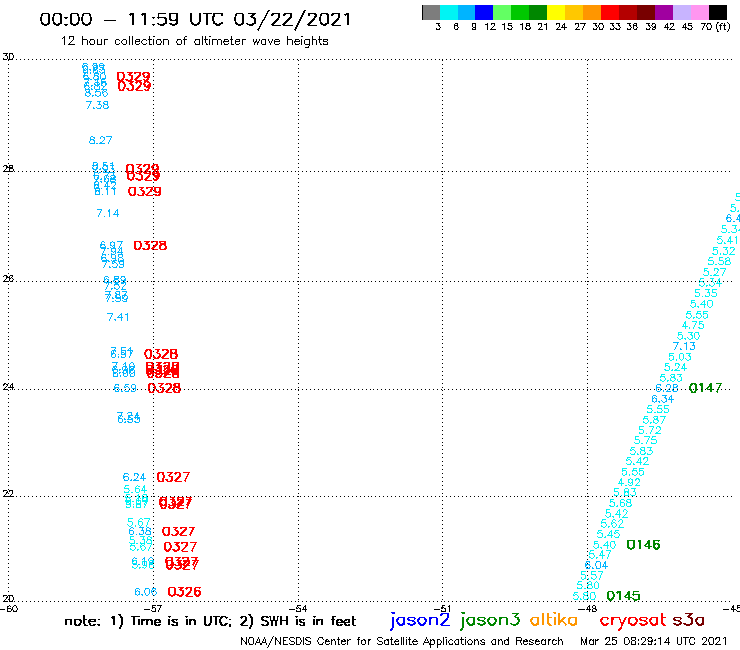Click the bright red 33 ft legend swatch
Viewport: 740px width, 650px height.
coord(610,12)
